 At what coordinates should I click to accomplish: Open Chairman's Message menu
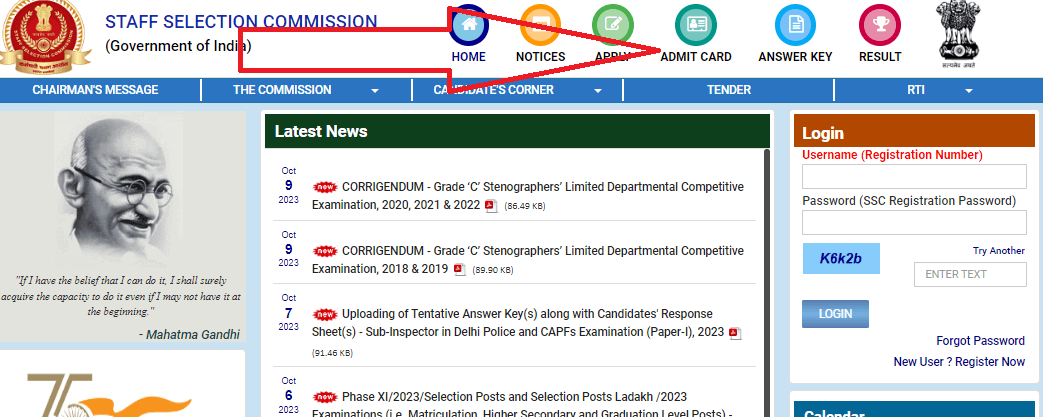click(95, 90)
